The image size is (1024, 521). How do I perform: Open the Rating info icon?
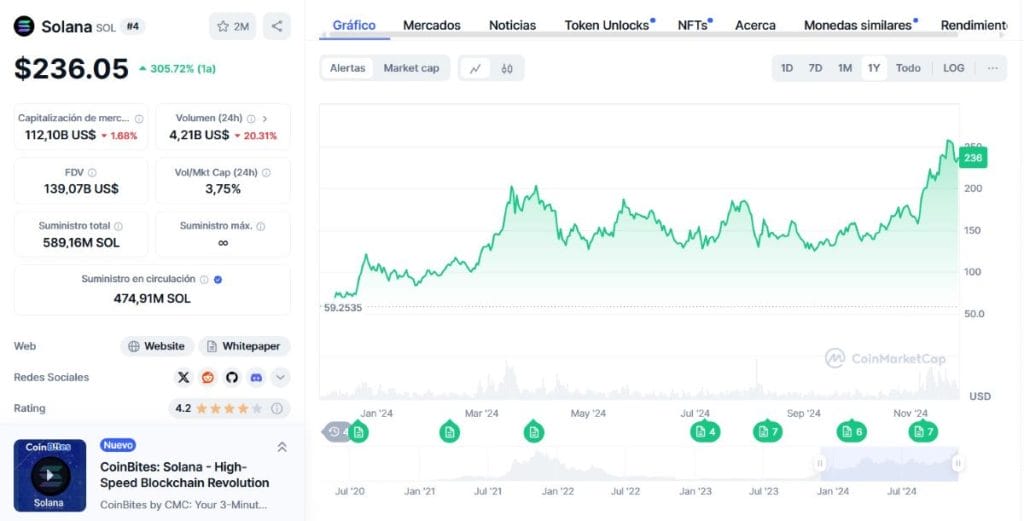[277, 409]
